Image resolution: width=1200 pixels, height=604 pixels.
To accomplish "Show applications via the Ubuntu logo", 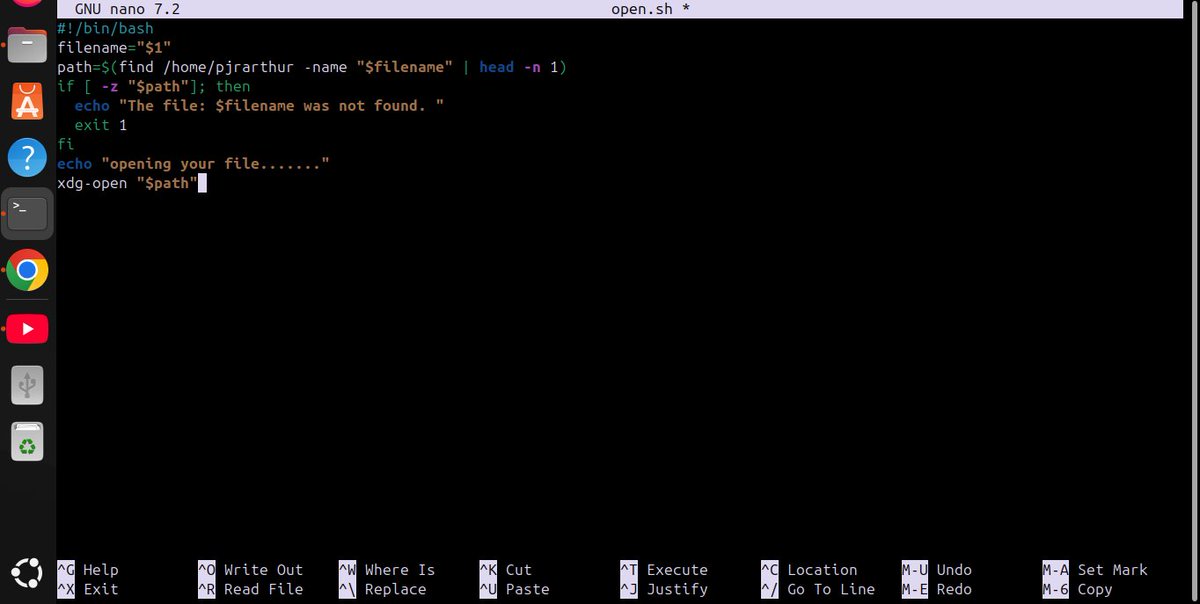I will click(27, 573).
